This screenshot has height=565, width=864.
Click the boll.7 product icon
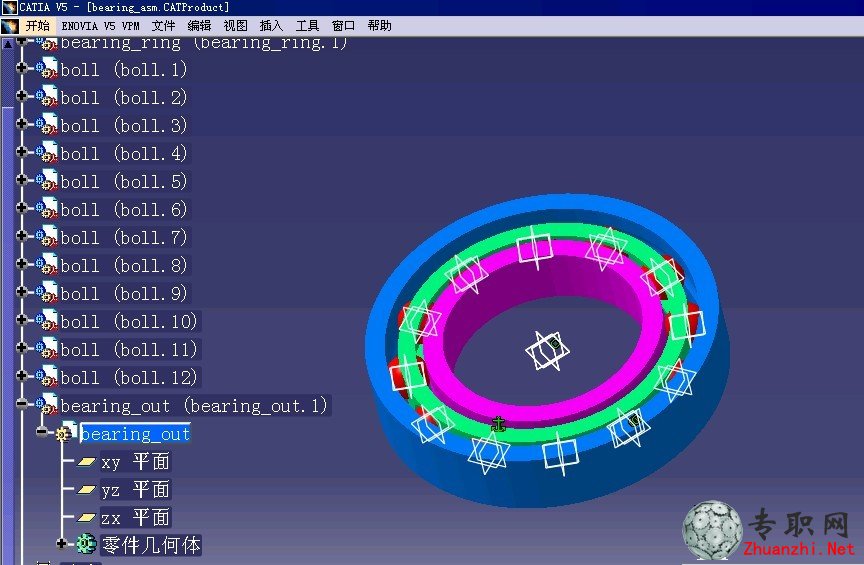47,238
